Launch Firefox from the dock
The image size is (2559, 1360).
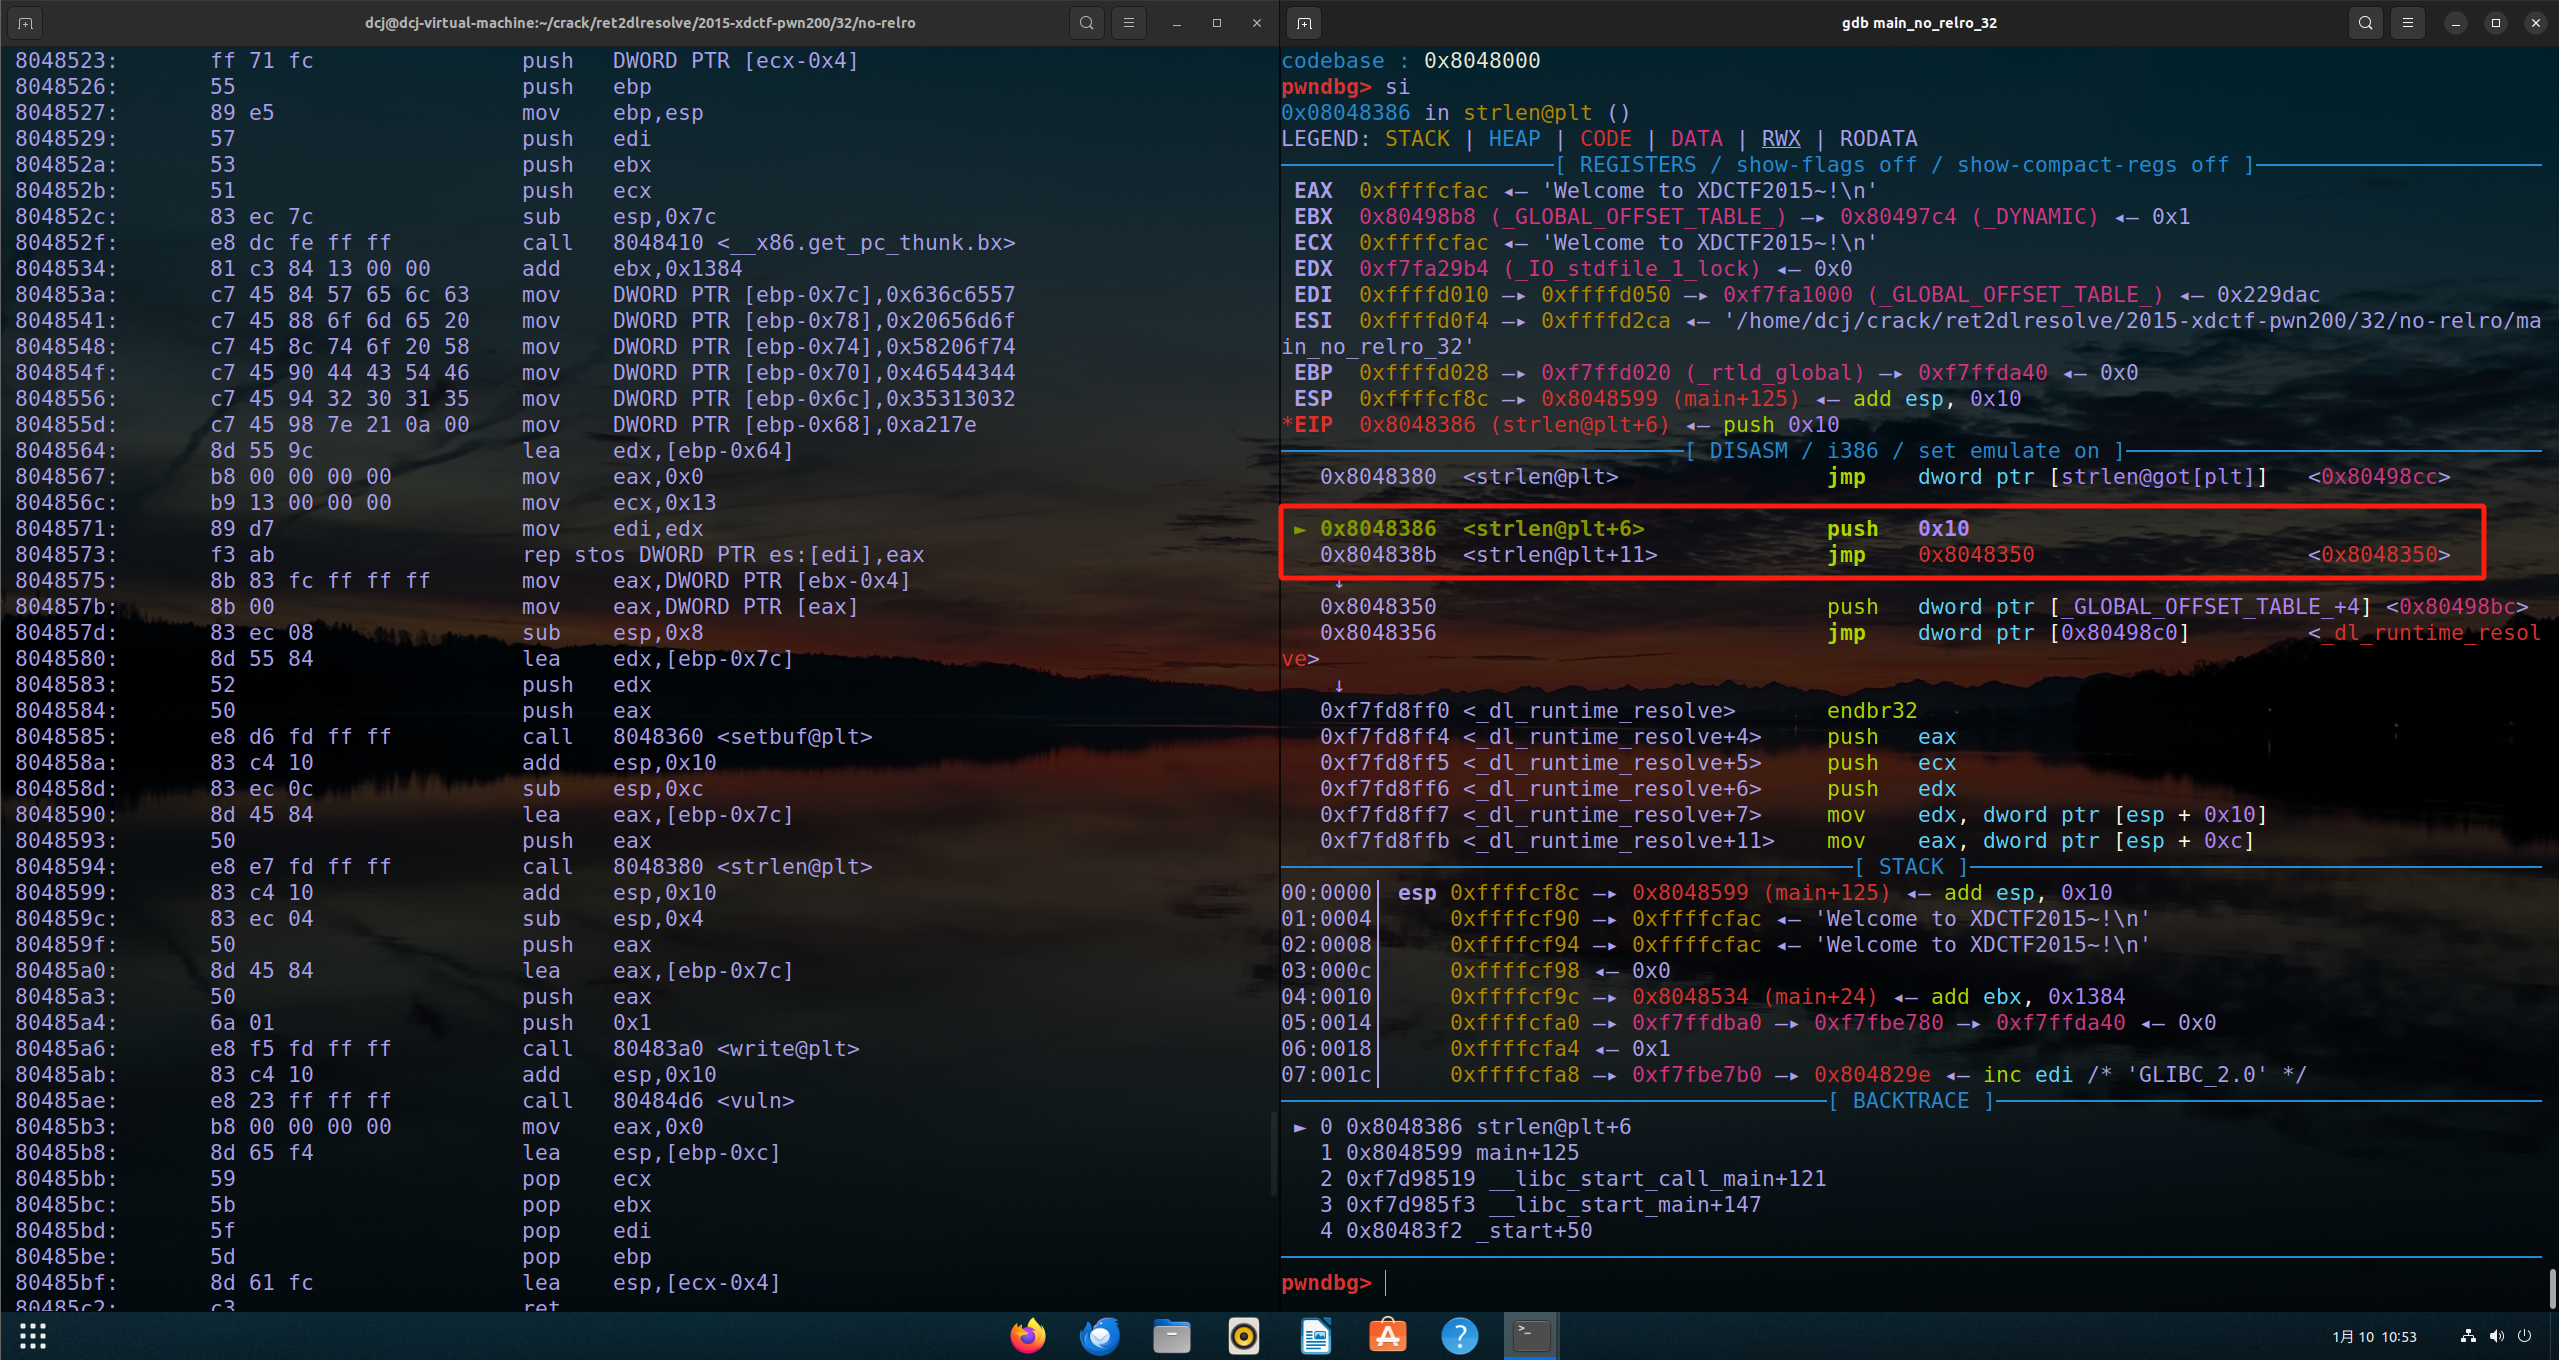pos(1027,1336)
